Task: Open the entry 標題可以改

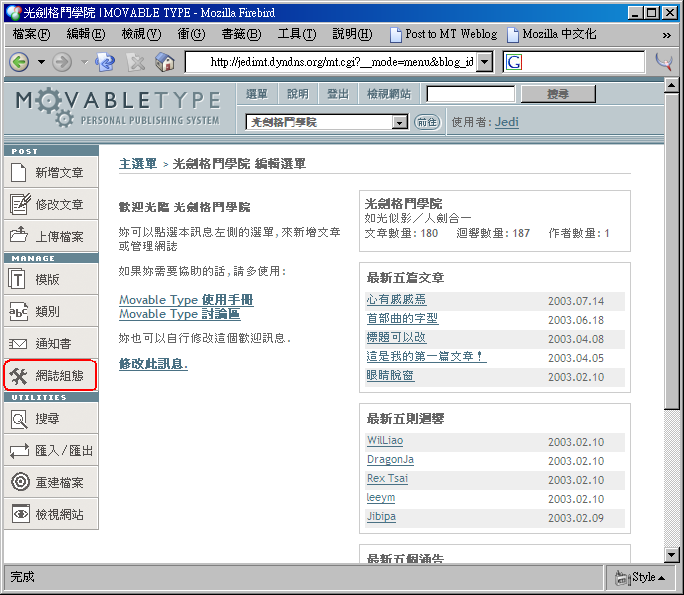Action: pos(396,337)
